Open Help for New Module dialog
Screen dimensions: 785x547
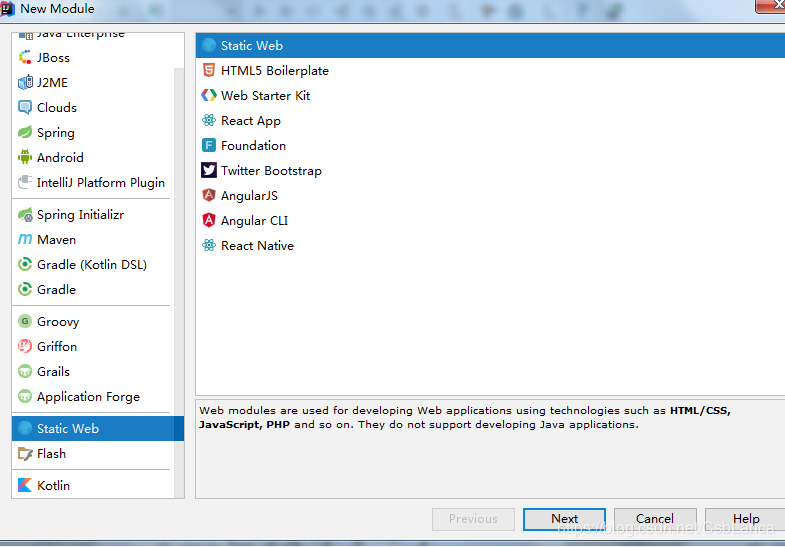coord(746,519)
